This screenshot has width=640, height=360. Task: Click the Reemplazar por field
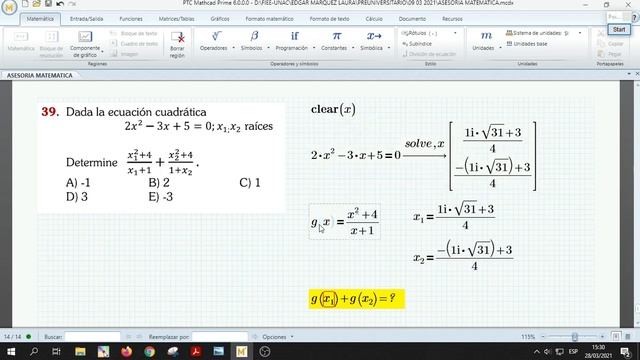click(x=220, y=337)
